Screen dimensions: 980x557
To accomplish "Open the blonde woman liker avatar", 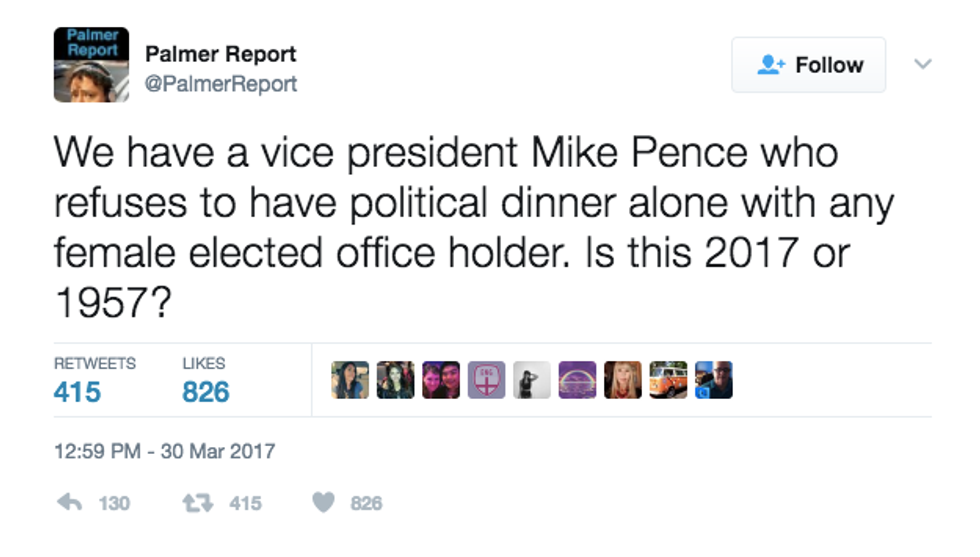I will click(622, 380).
